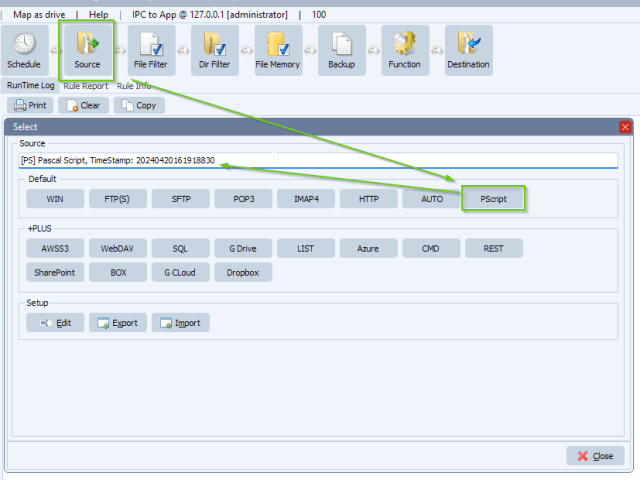Click the Import setup button

point(180,323)
